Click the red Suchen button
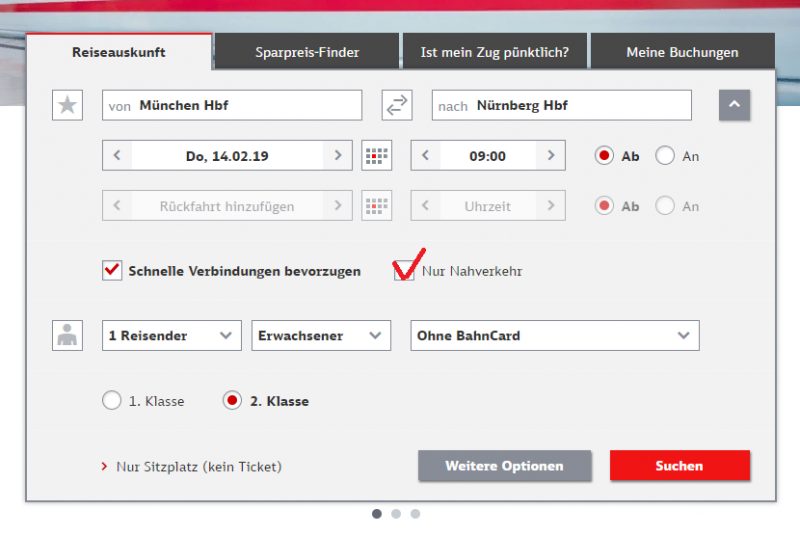The image size is (800, 536). point(680,466)
